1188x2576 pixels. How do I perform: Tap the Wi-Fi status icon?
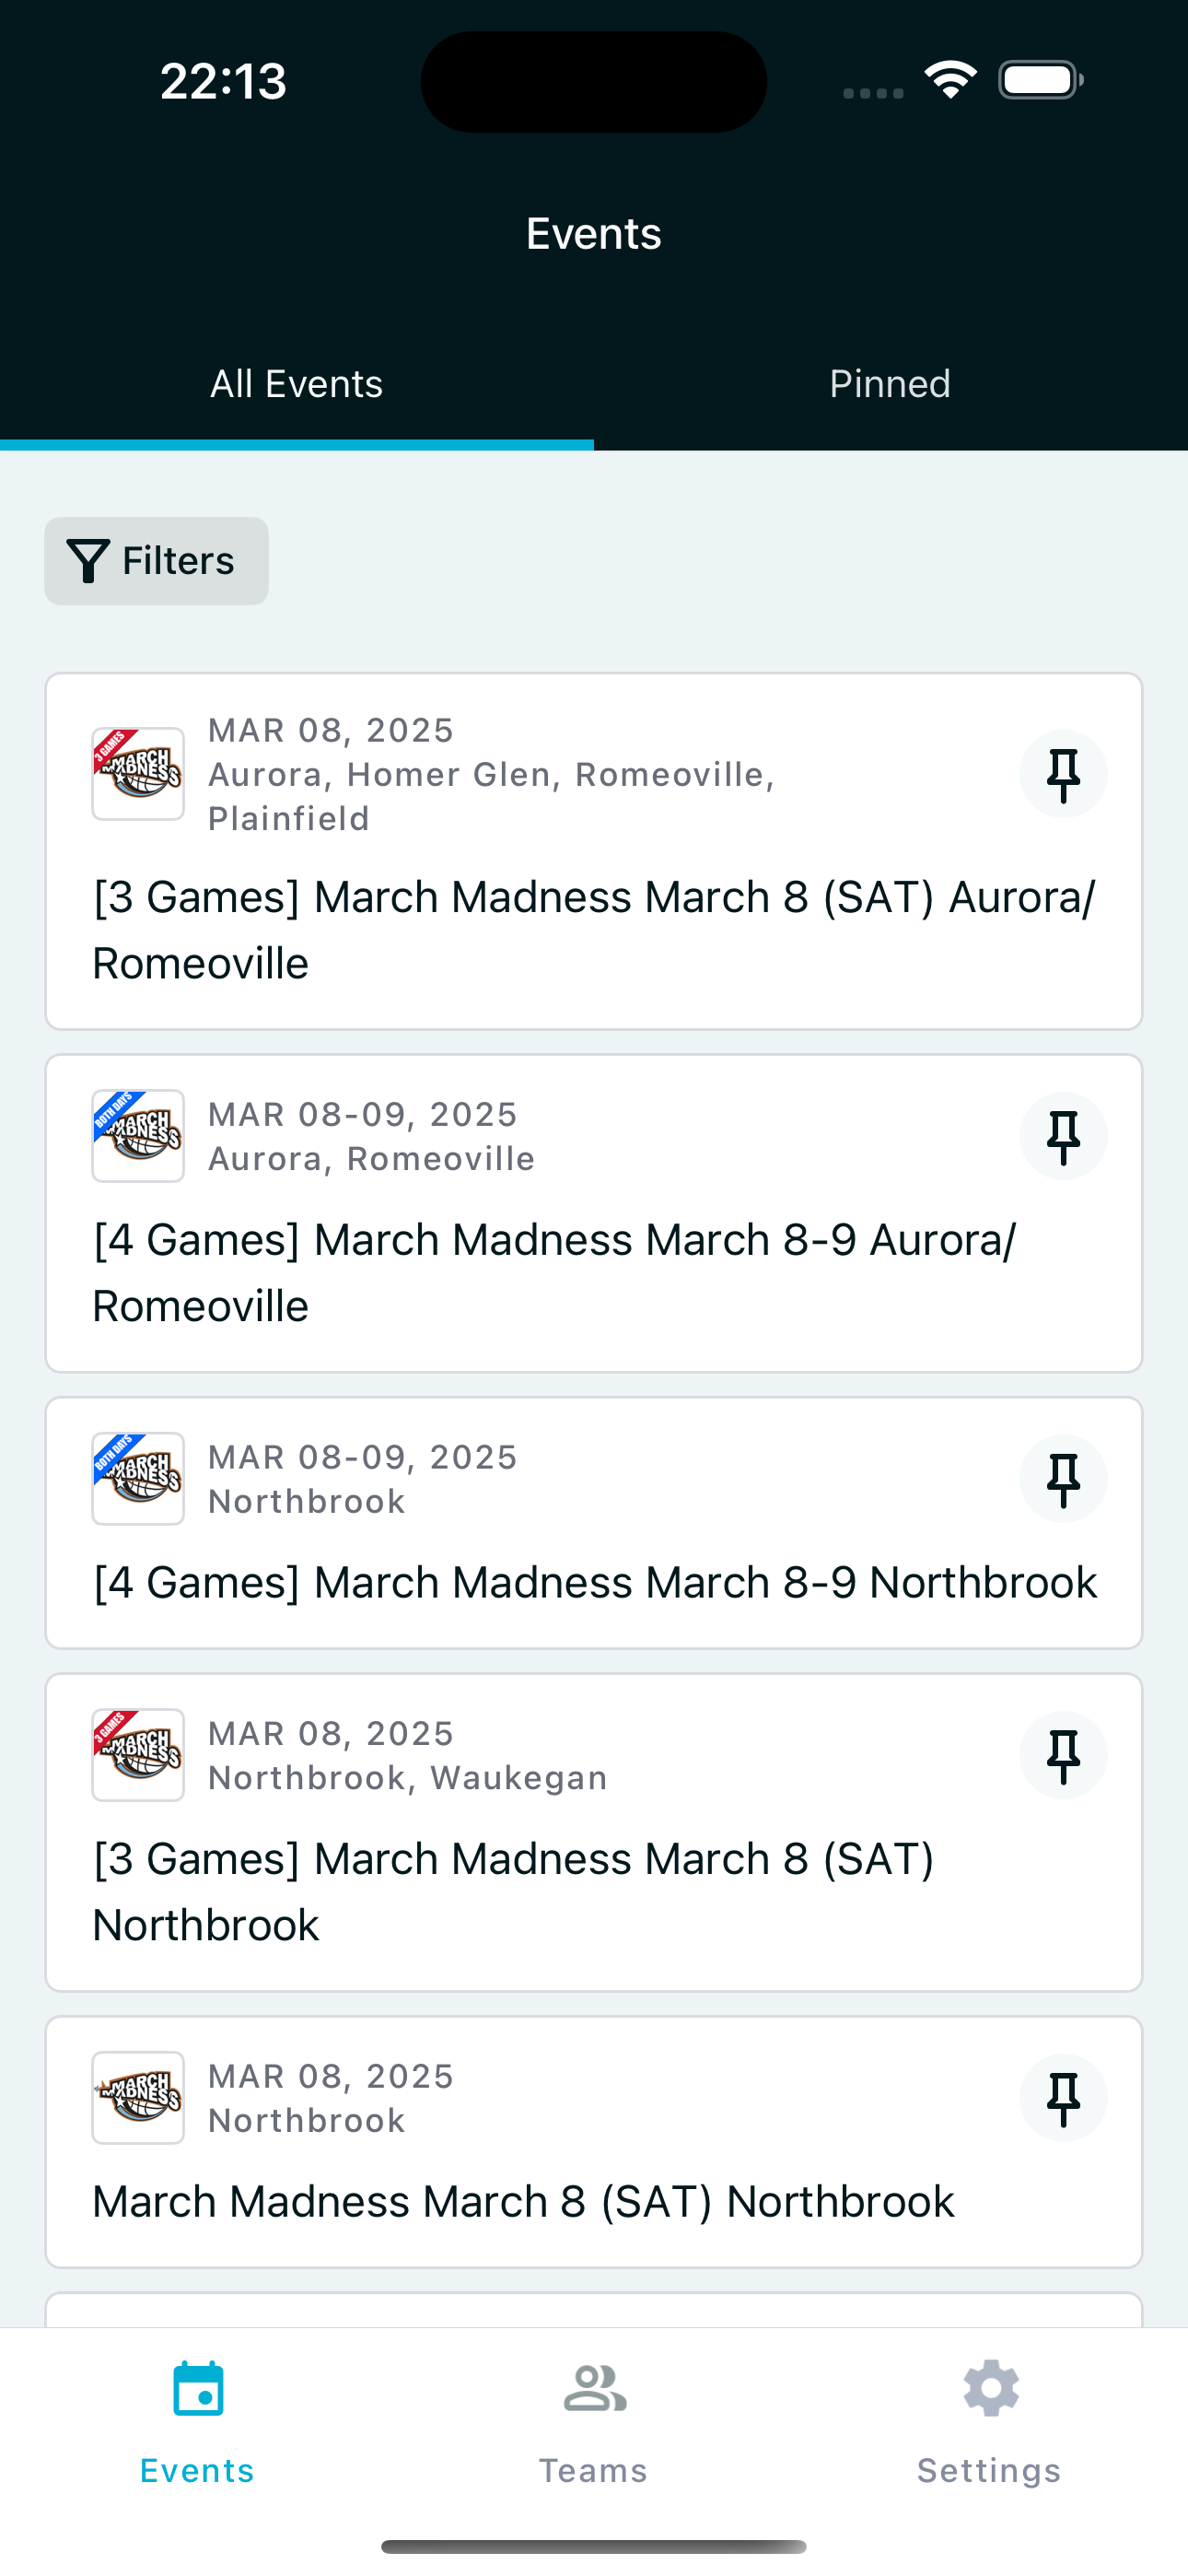point(950,80)
